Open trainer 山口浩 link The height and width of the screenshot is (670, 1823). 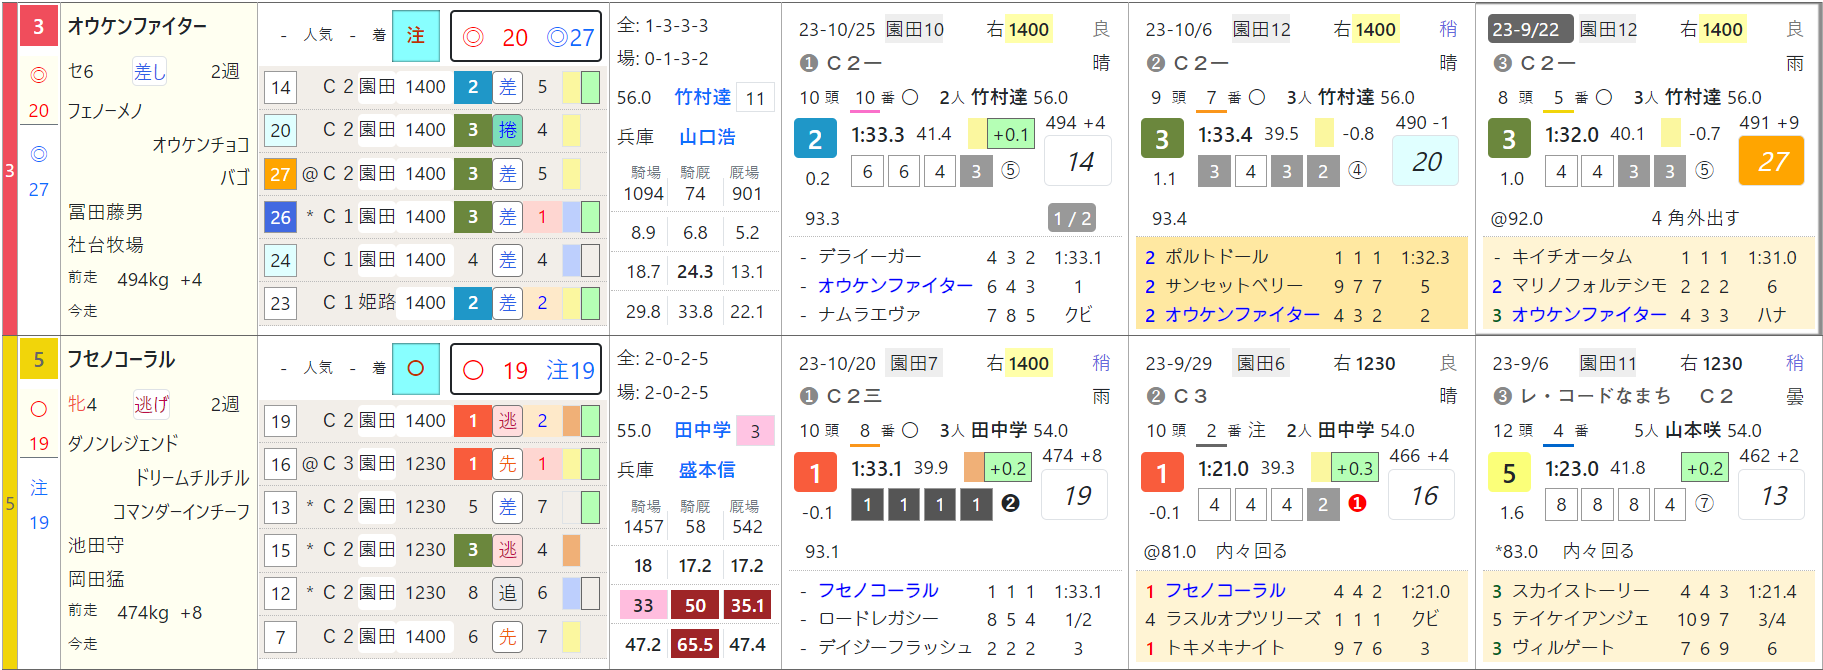pyautogui.click(x=707, y=137)
